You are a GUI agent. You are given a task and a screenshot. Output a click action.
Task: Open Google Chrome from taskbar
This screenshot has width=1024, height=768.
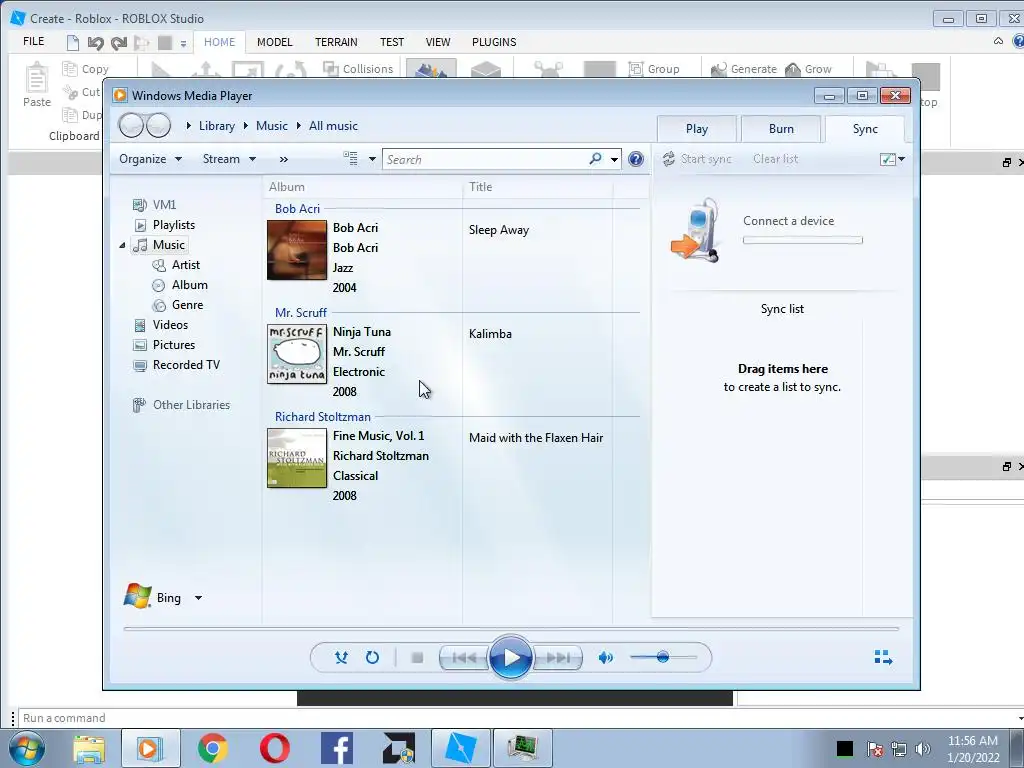click(212, 748)
